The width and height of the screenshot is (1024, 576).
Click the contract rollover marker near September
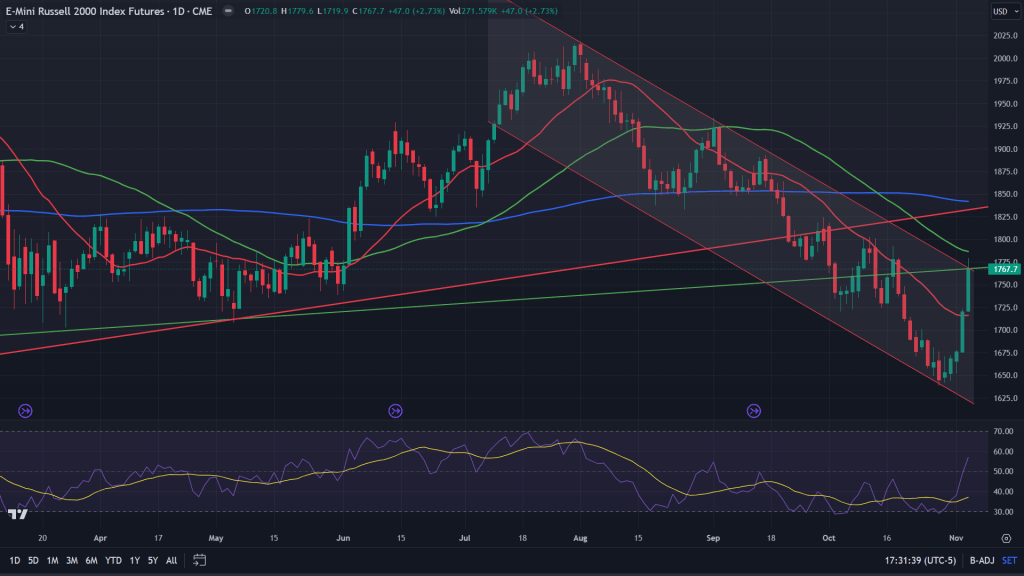[x=754, y=410]
